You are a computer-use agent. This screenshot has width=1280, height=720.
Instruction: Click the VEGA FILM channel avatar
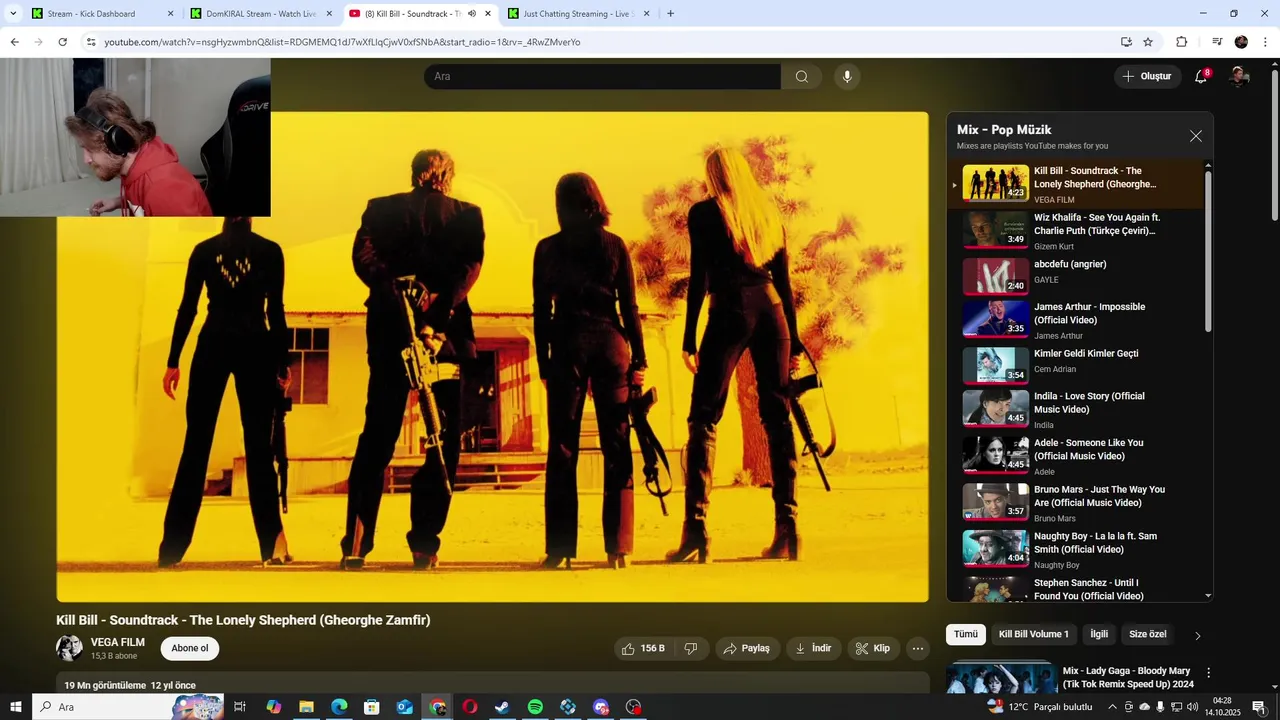coord(69,648)
